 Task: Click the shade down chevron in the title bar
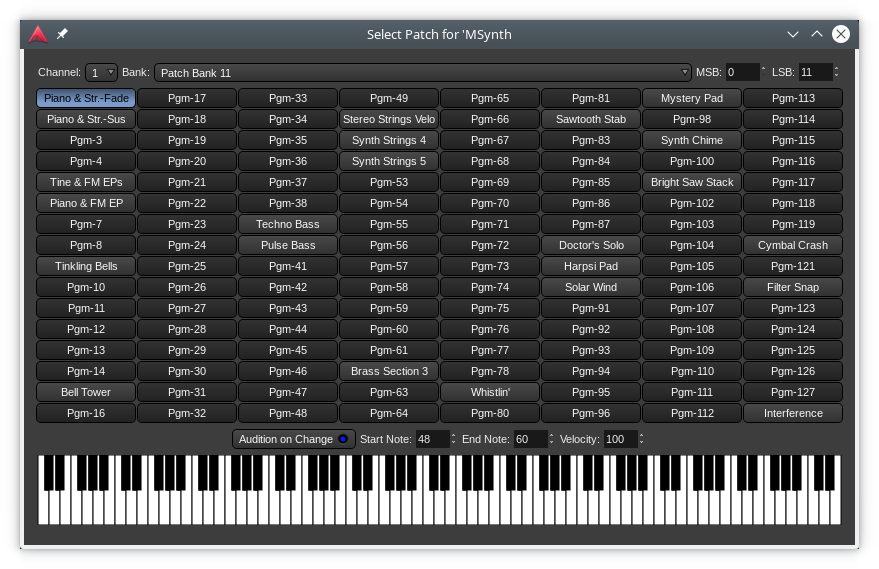point(793,34)
